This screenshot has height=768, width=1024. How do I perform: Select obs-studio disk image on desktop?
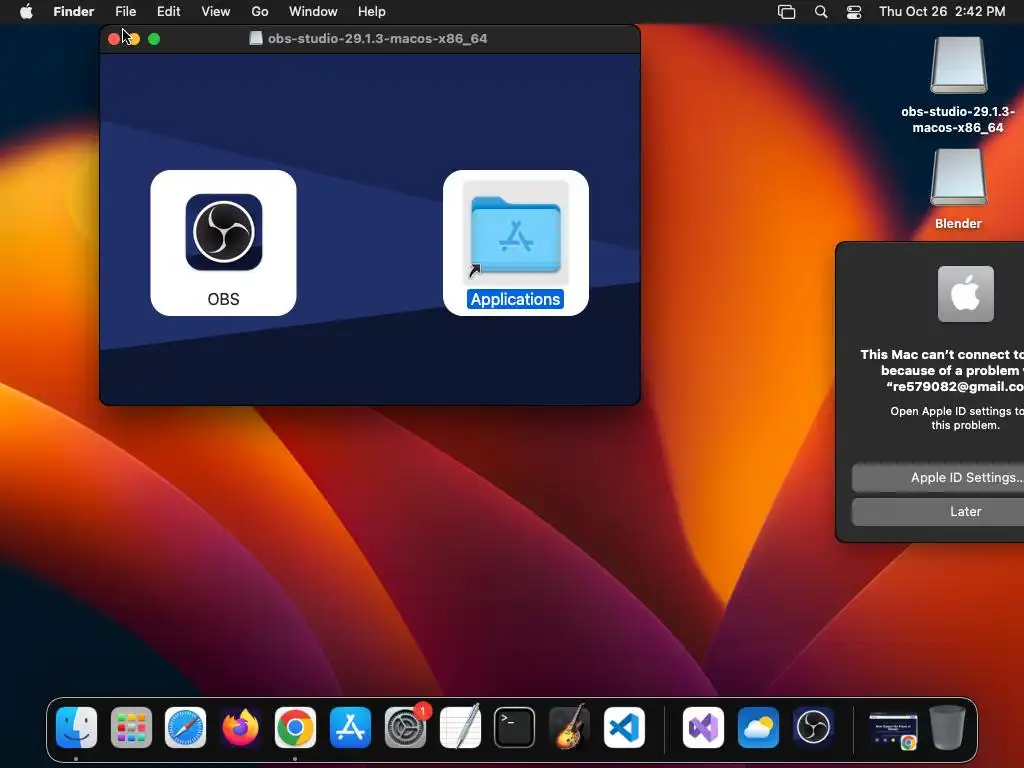click(x=958, y=65)
